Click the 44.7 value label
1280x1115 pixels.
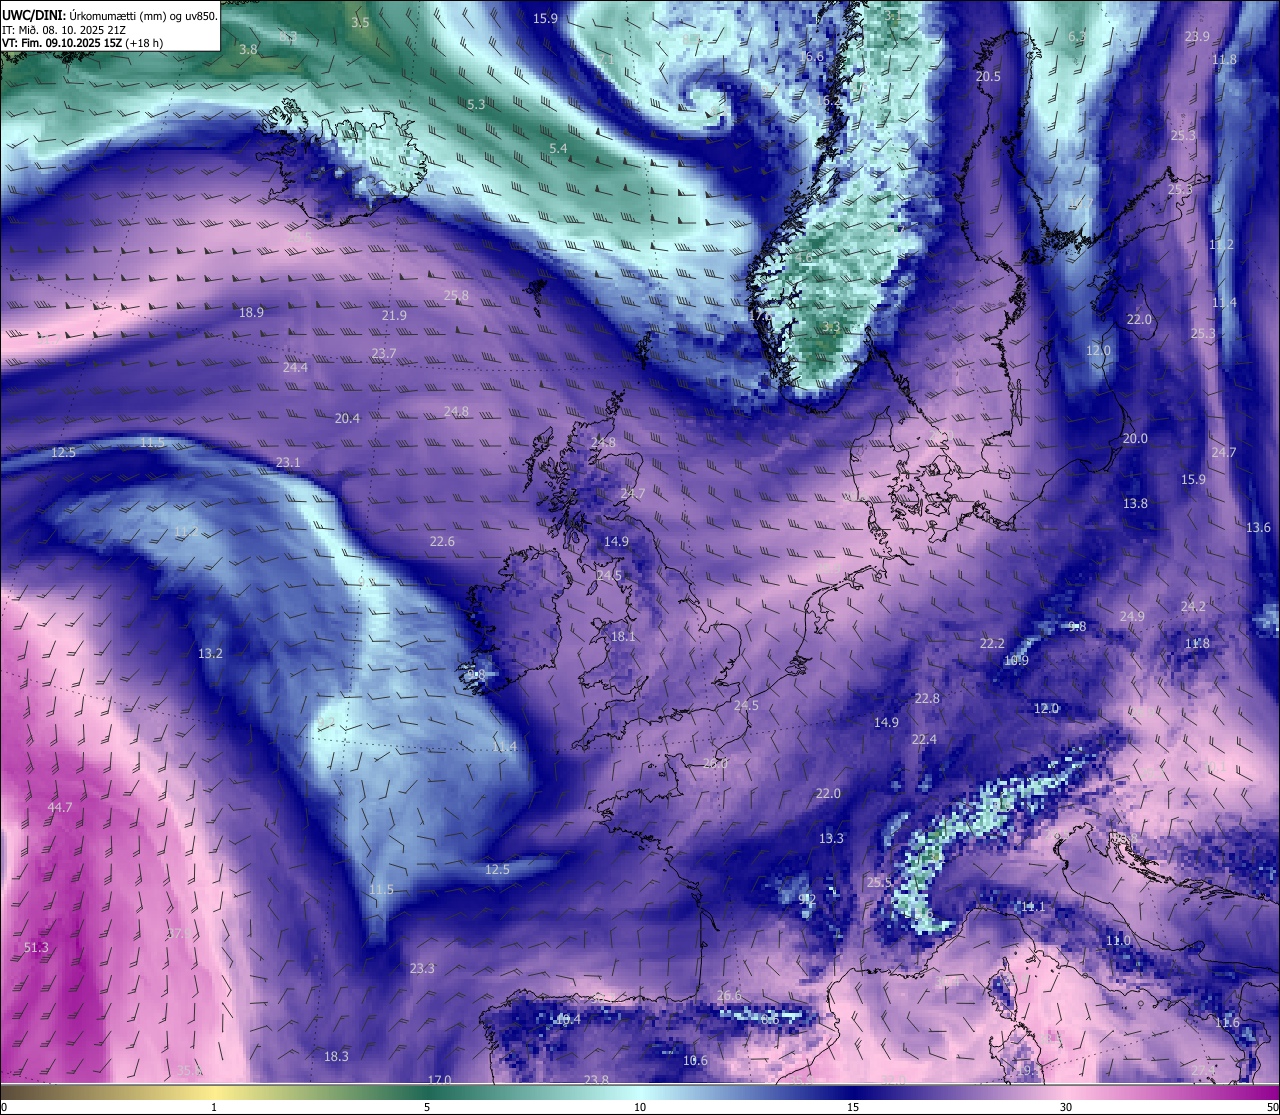click(x=60, y=807)
